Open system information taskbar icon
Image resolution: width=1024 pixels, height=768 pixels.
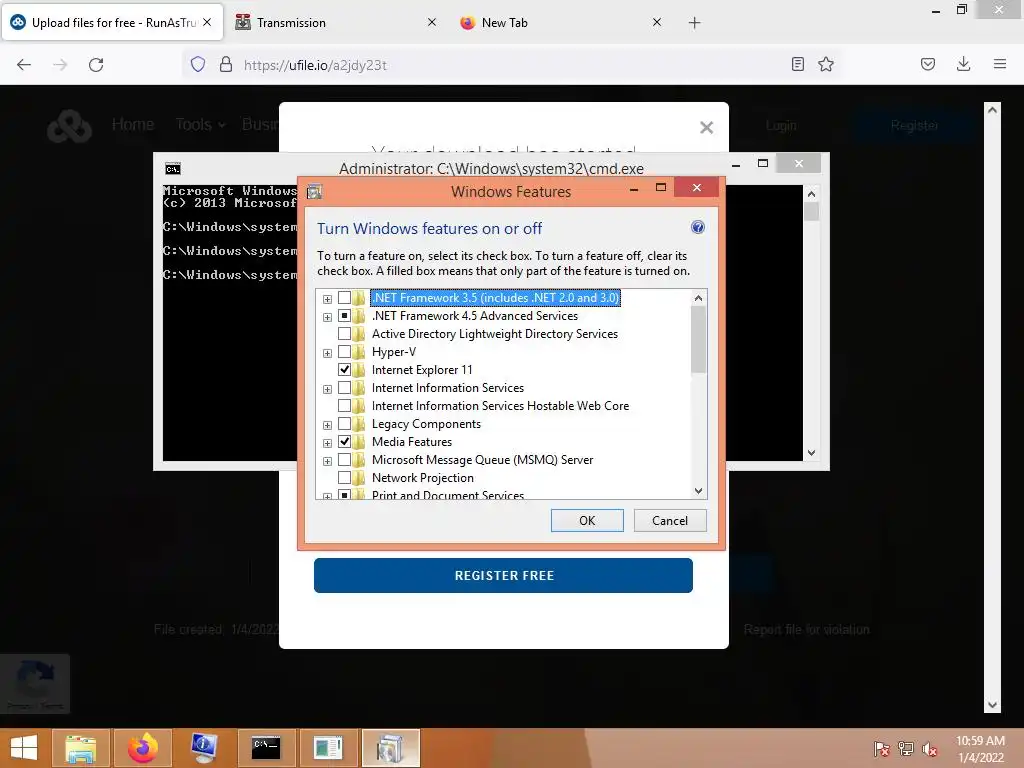click(204, 748)
